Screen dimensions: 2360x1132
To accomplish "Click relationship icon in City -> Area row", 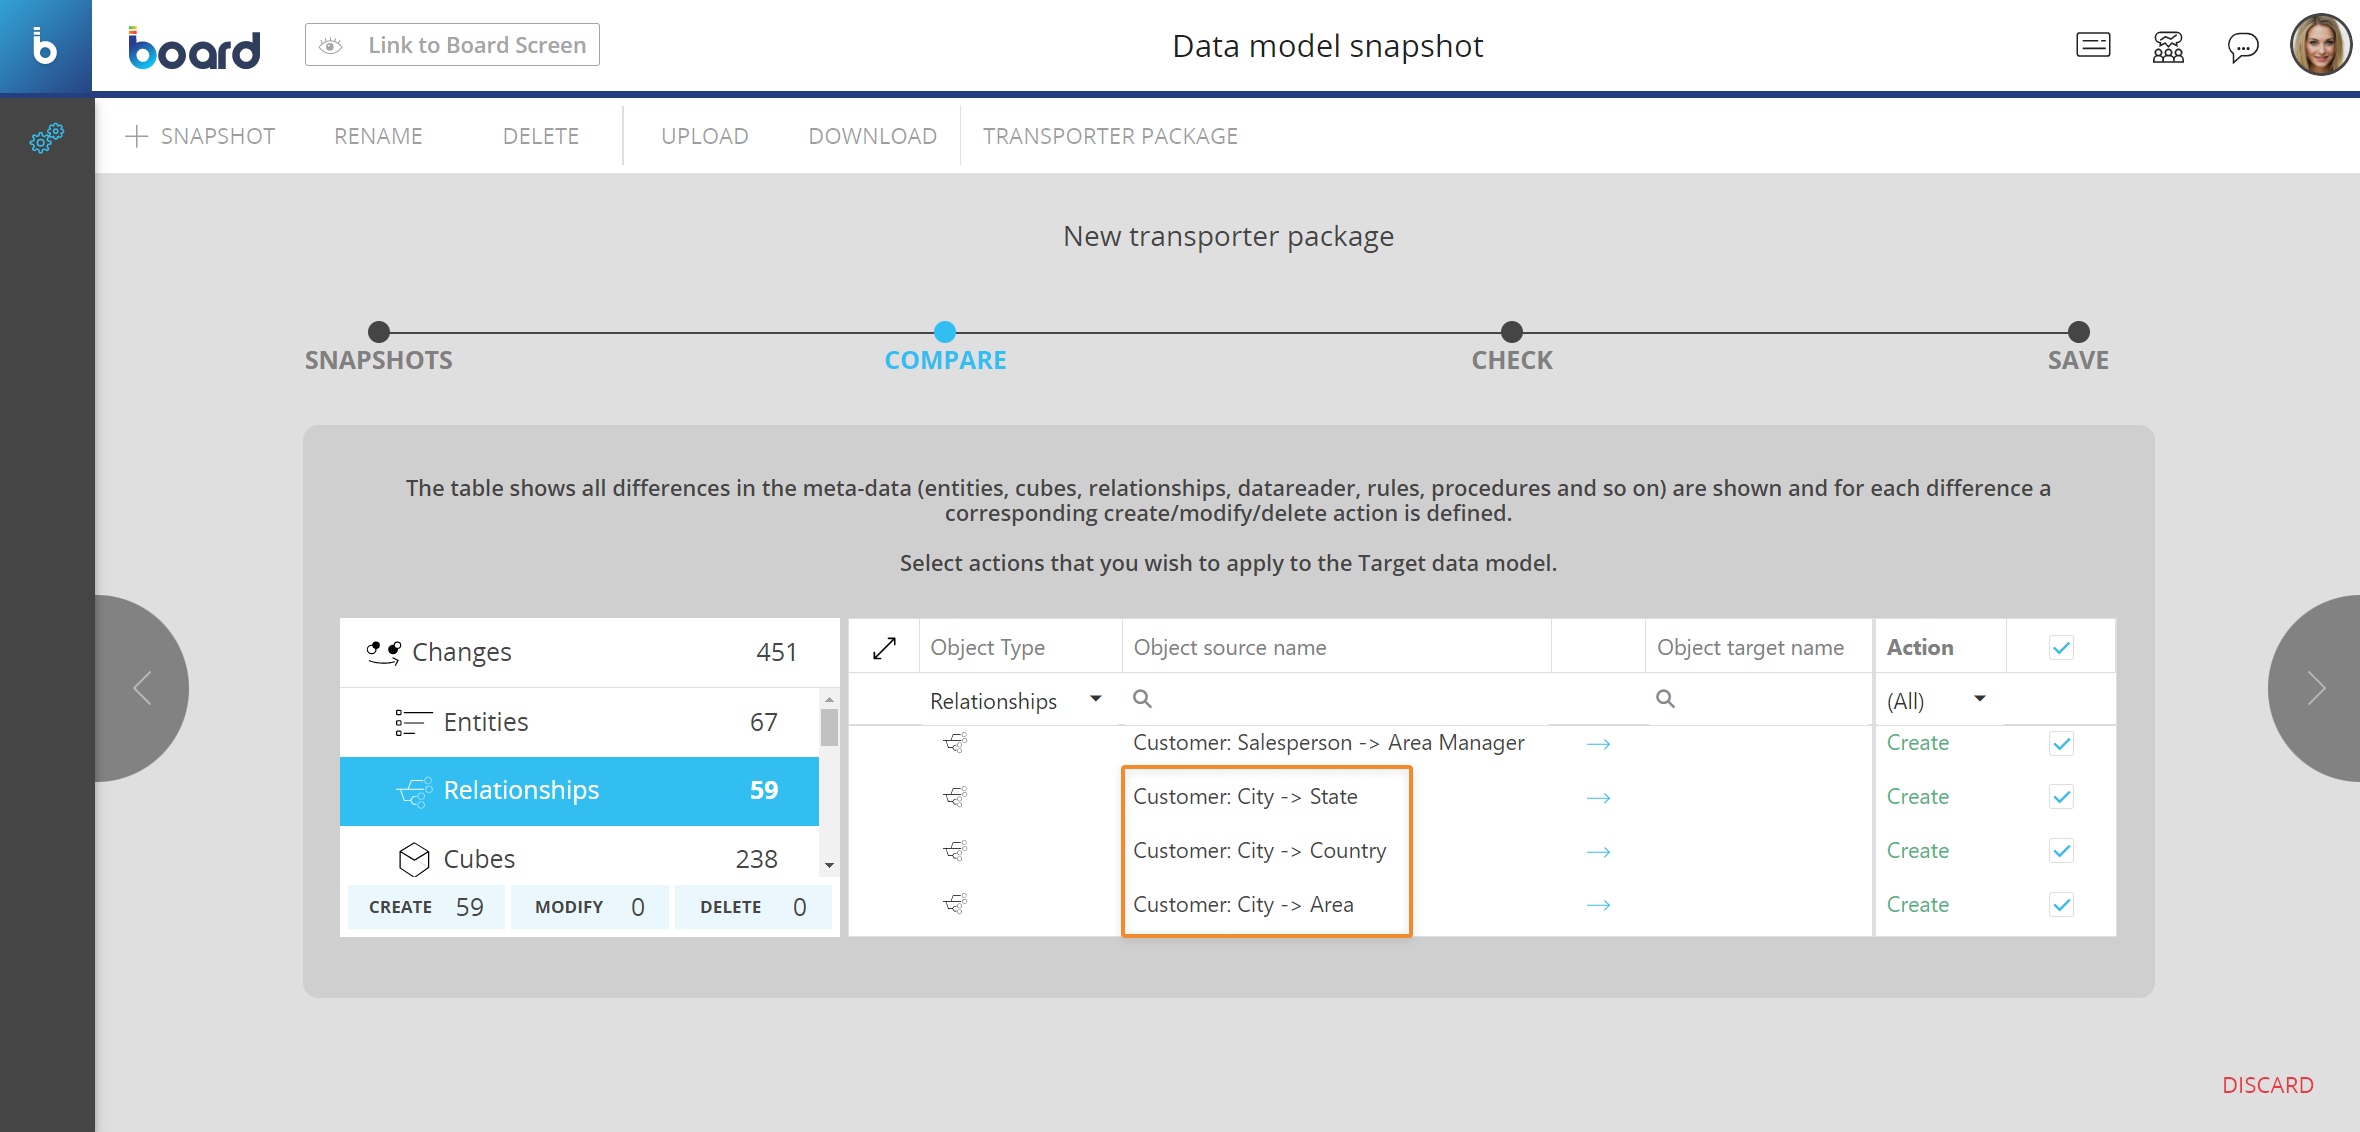I will point(956,905).
